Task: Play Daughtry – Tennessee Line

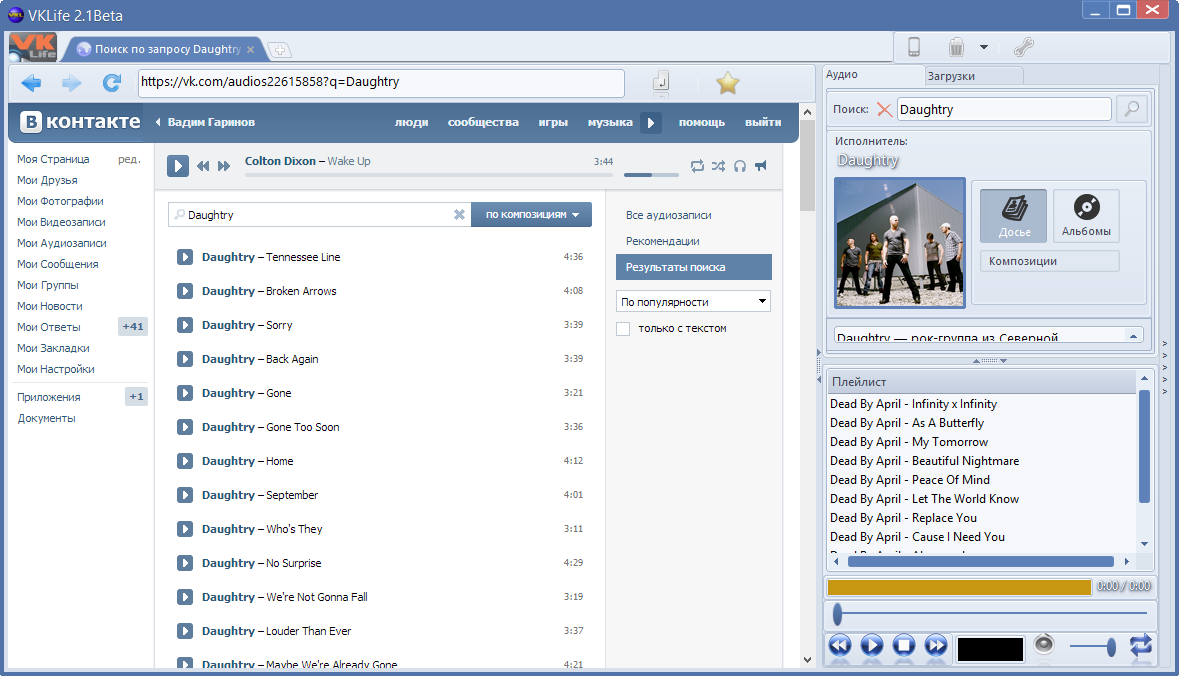Action: coord(185,257)
